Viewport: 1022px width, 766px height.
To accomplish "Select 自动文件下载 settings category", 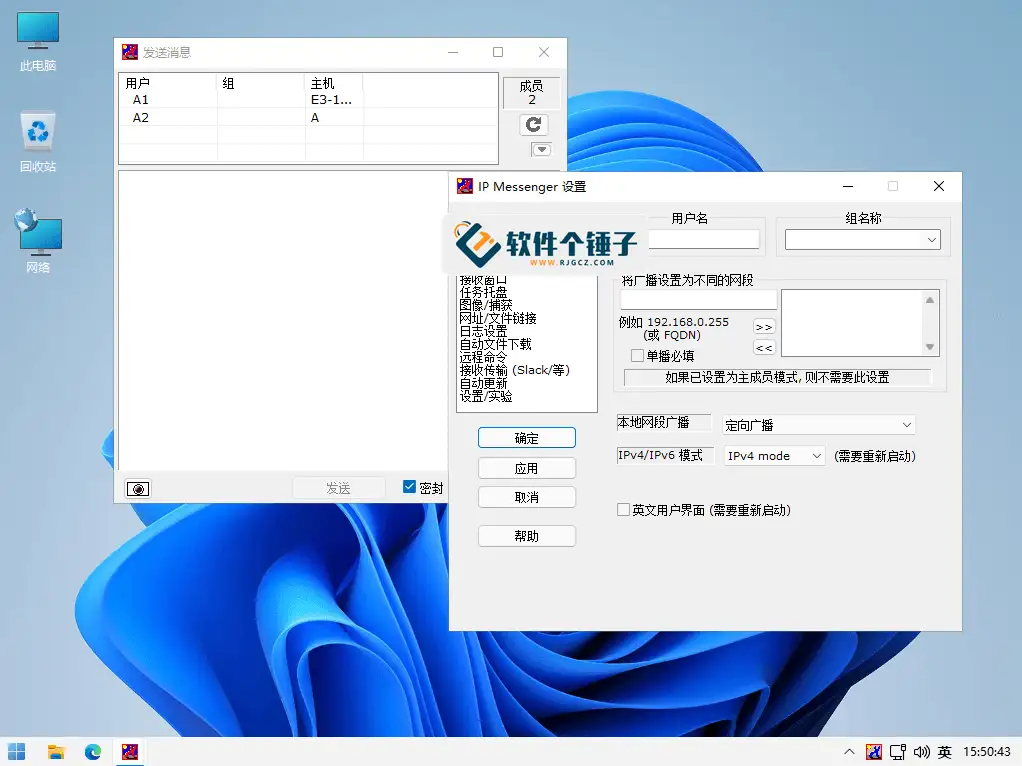I will (x=495, y=344).
